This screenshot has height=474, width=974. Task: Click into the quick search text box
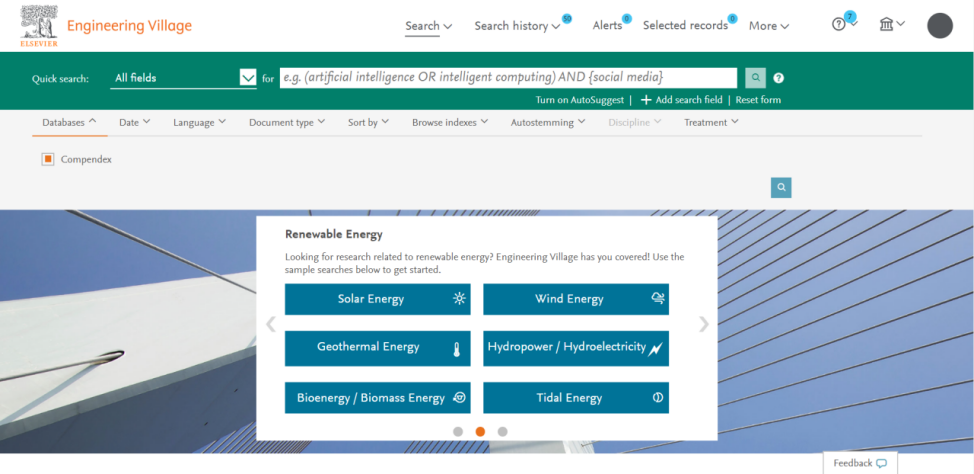click(508, 78)
